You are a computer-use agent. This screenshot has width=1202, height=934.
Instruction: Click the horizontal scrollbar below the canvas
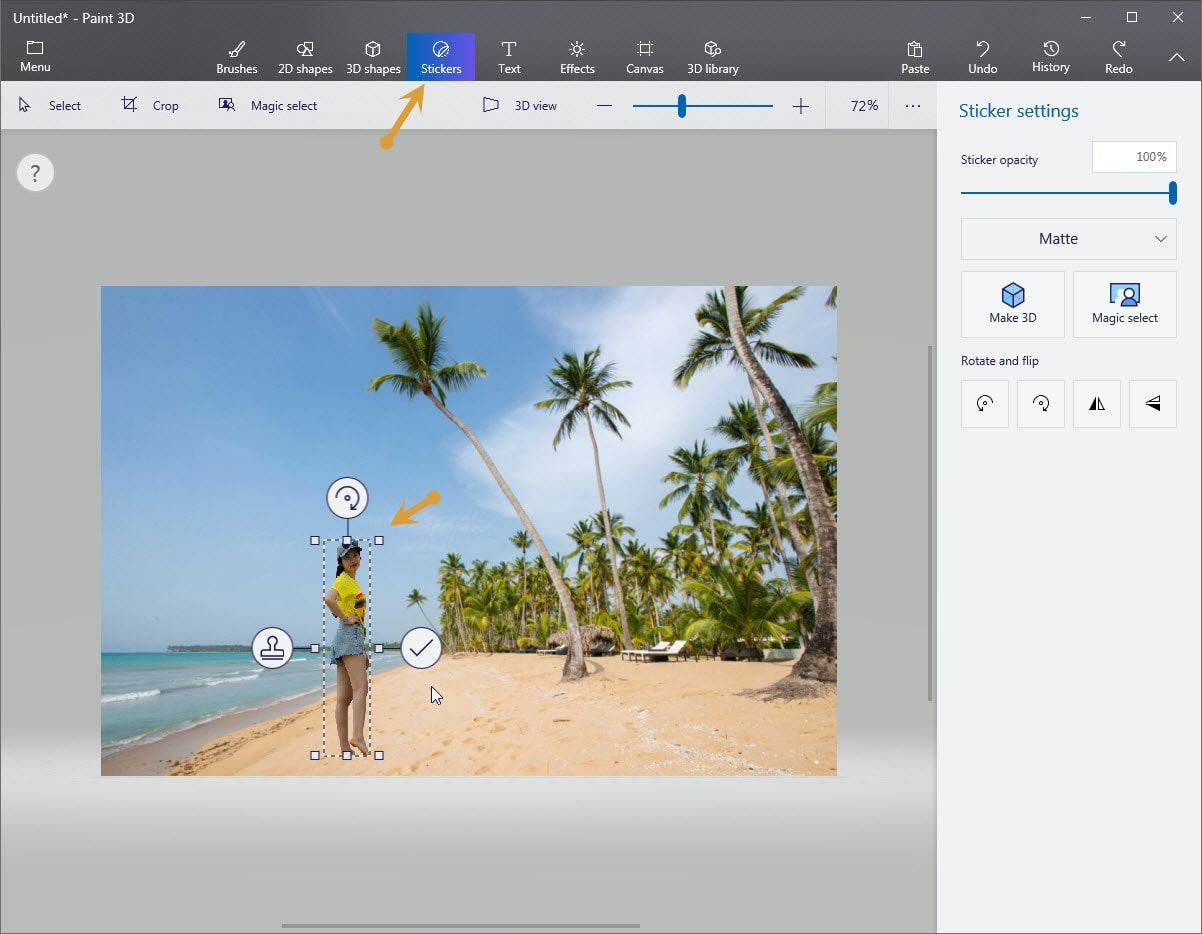coord(461,926)
